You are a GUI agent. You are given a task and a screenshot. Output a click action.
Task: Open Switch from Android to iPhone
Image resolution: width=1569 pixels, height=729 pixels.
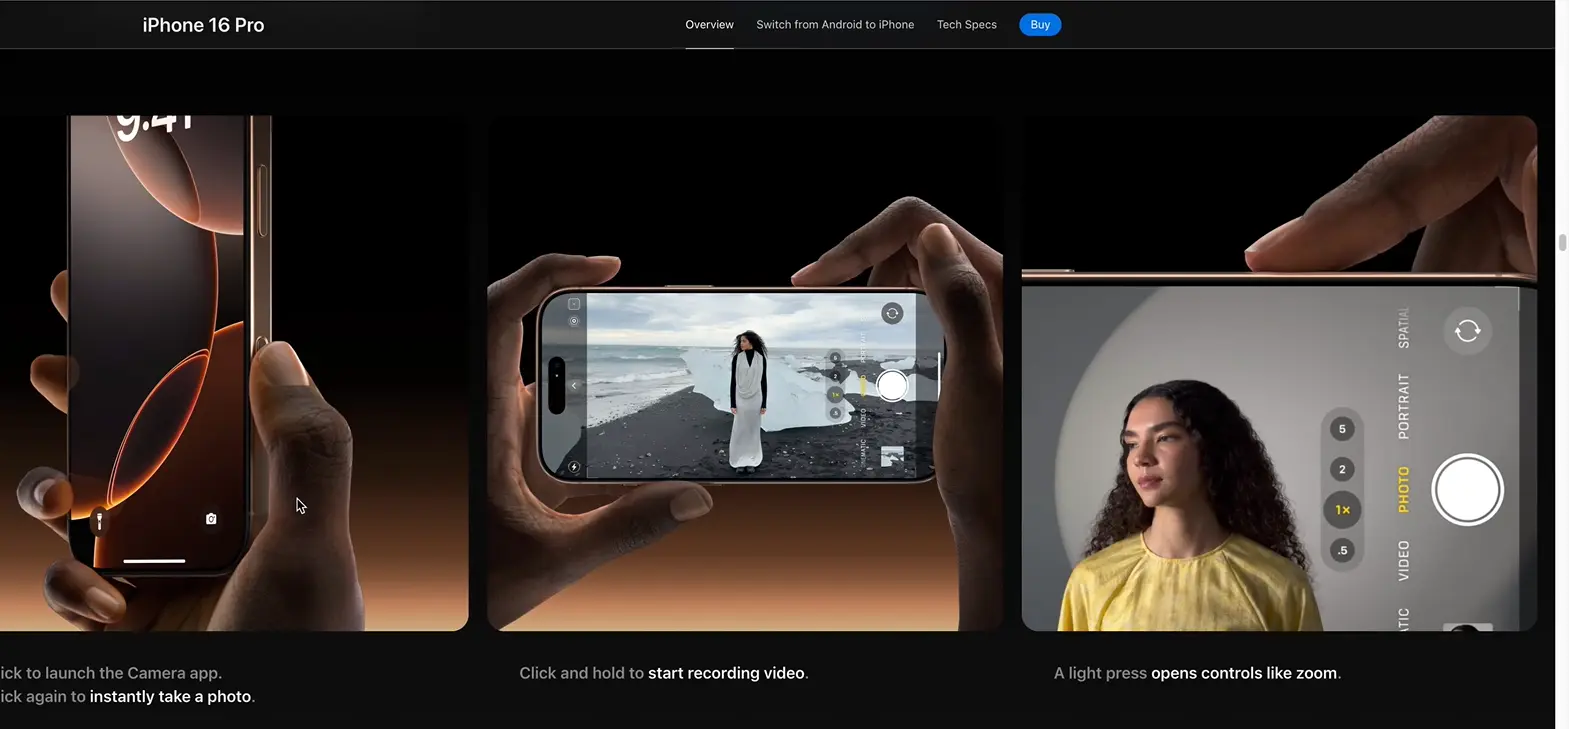click(835, 25)
